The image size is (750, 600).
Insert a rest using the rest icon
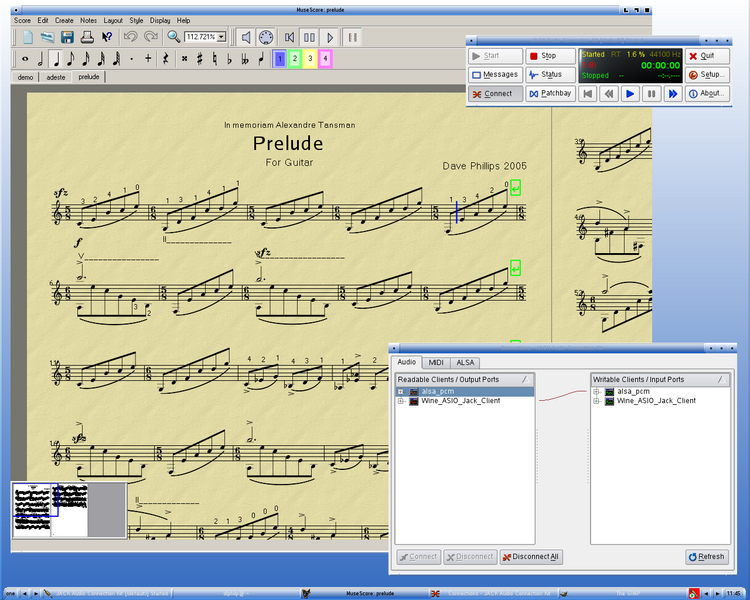[x=165, y=59]
